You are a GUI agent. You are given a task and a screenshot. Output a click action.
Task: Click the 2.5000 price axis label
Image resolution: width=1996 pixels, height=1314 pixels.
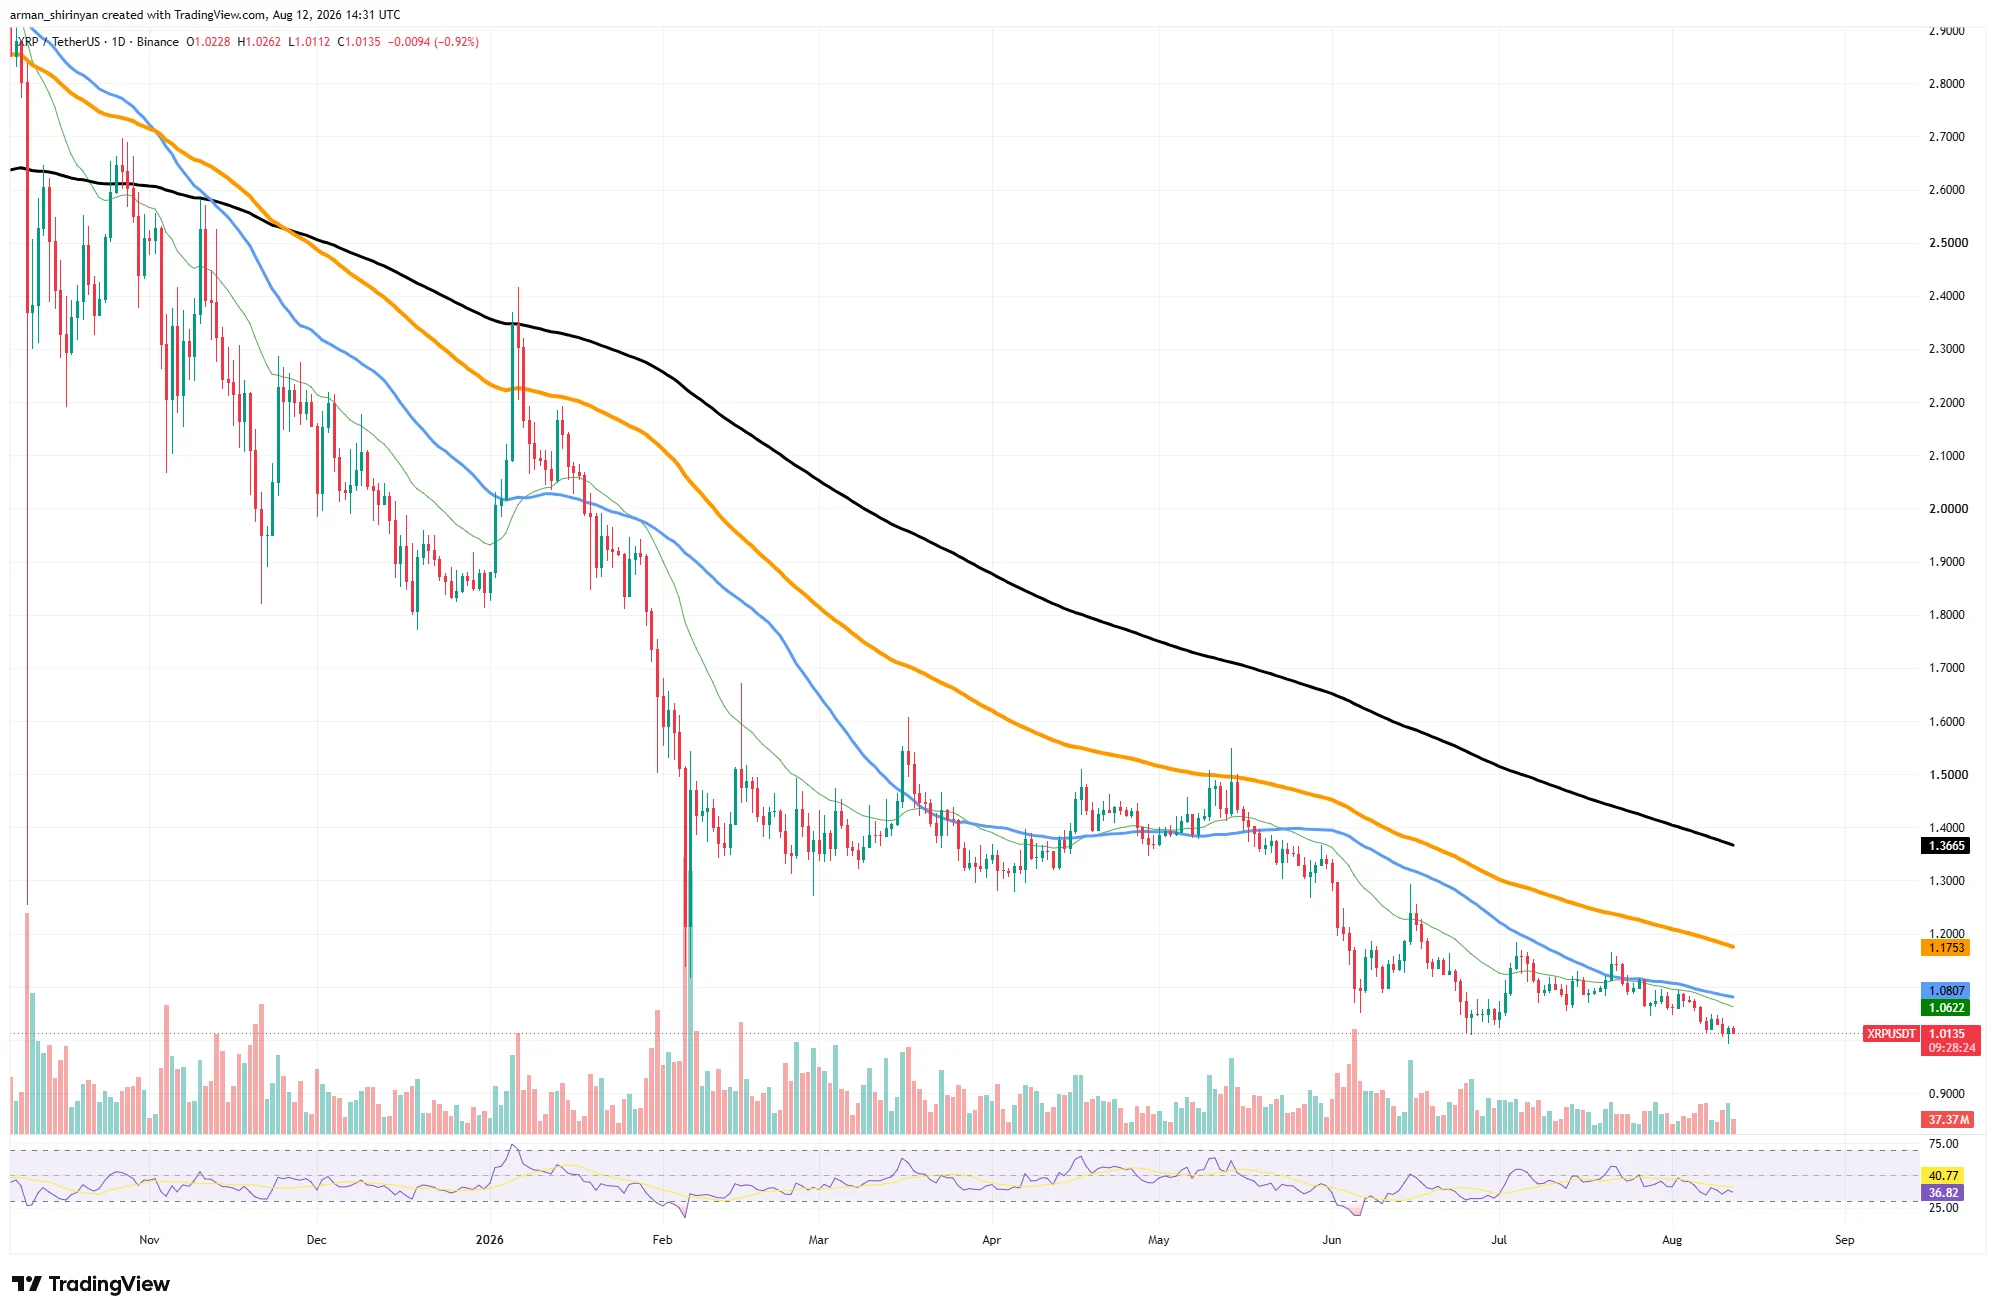(1947, 243)
